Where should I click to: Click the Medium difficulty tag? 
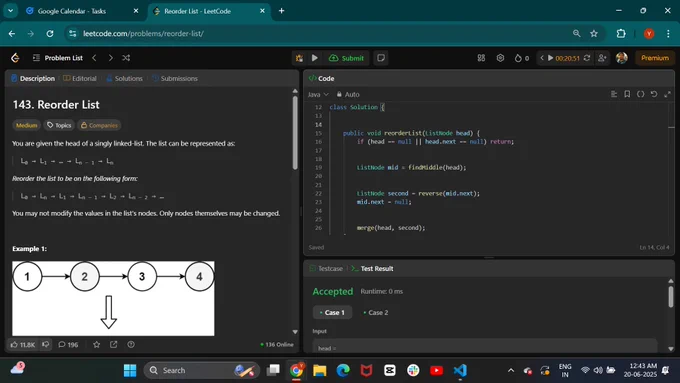(x=26, y=125)
